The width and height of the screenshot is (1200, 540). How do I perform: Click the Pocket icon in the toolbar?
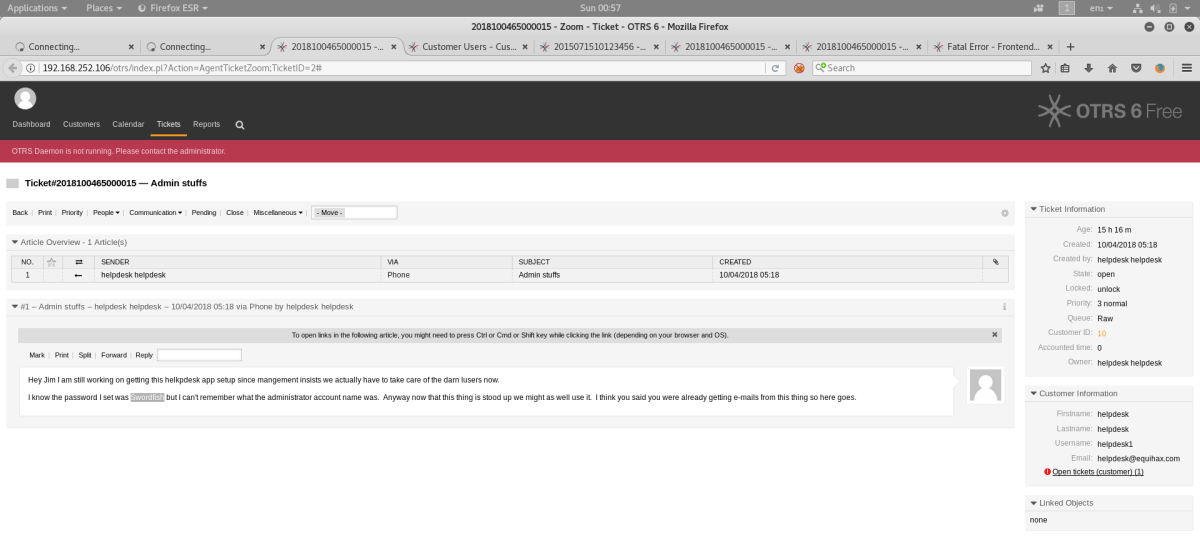pos(1136,68)
